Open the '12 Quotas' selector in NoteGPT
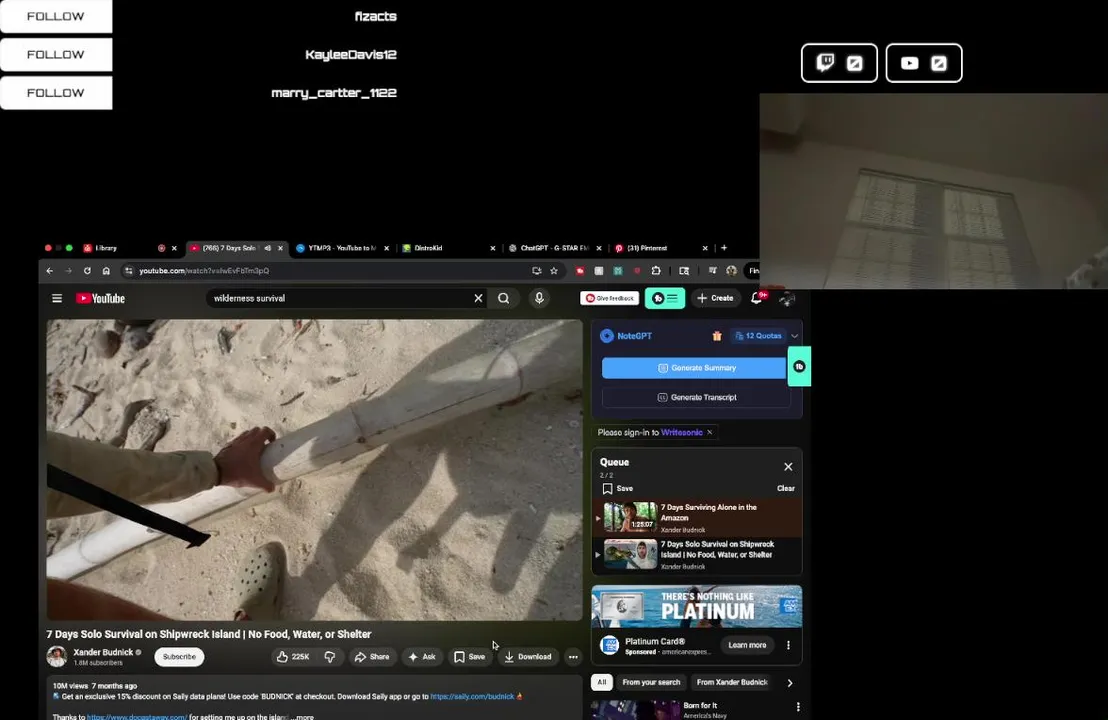The height and width of the screenshot is (720, 1108). pos(758,336)
